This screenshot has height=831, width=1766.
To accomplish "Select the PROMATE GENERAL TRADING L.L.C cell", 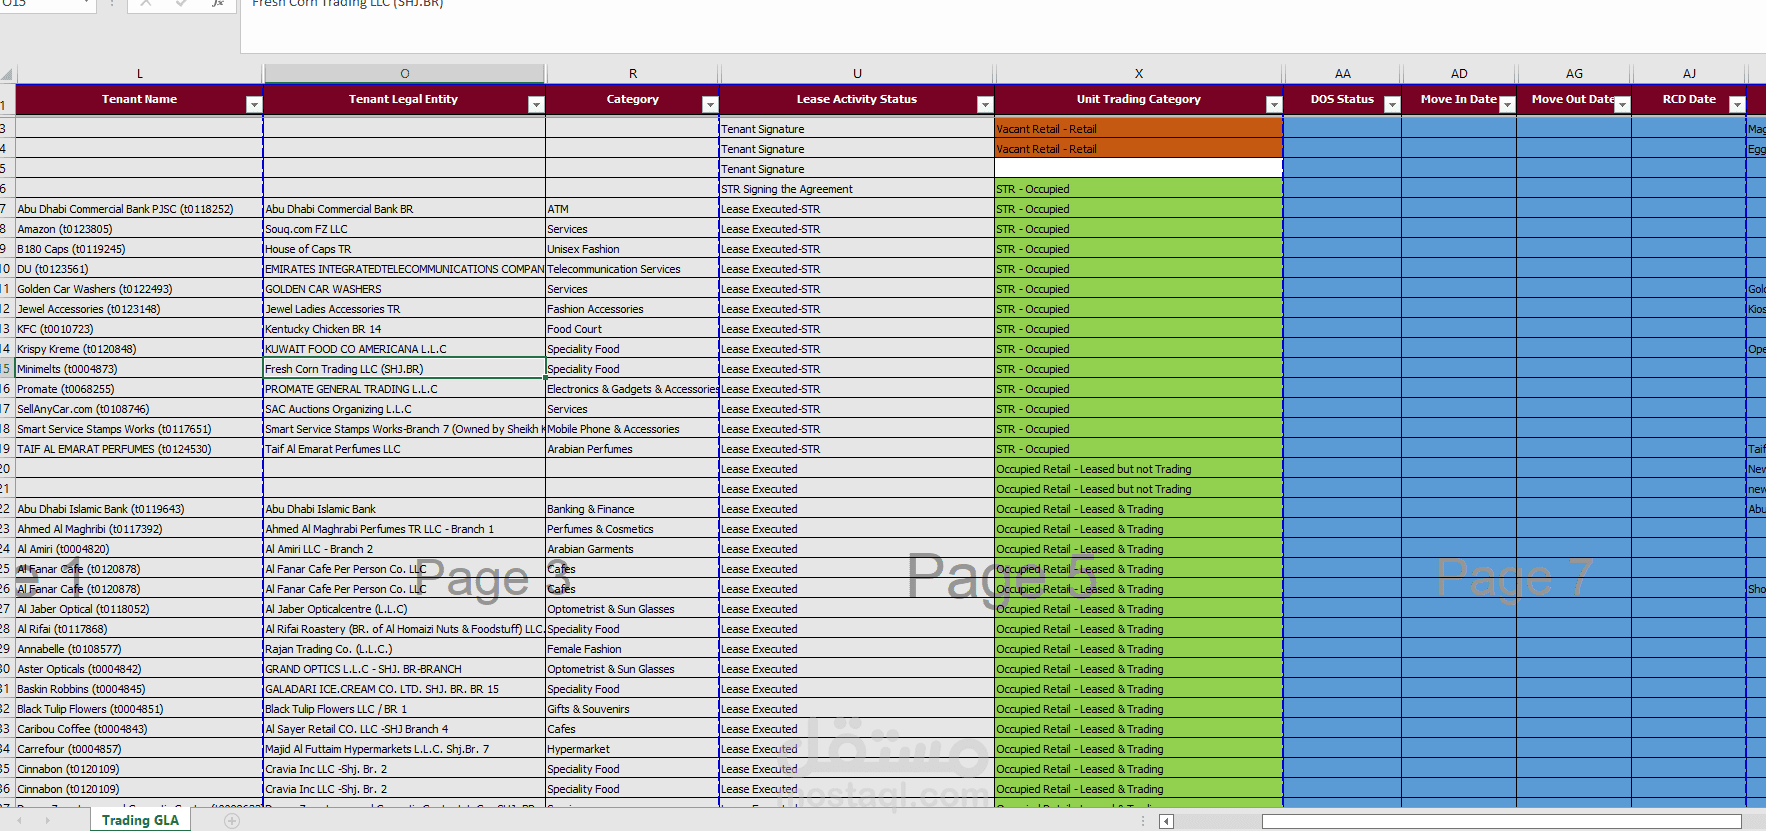I will click(x=404, y=389).
